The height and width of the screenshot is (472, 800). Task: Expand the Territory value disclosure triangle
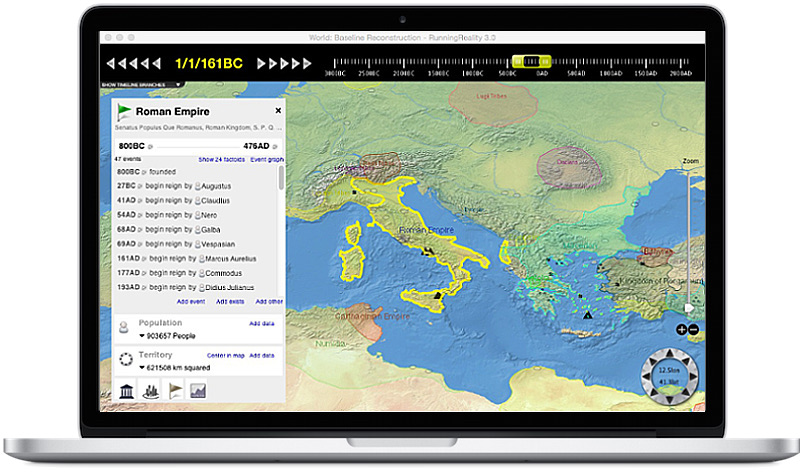pos(143,367)
